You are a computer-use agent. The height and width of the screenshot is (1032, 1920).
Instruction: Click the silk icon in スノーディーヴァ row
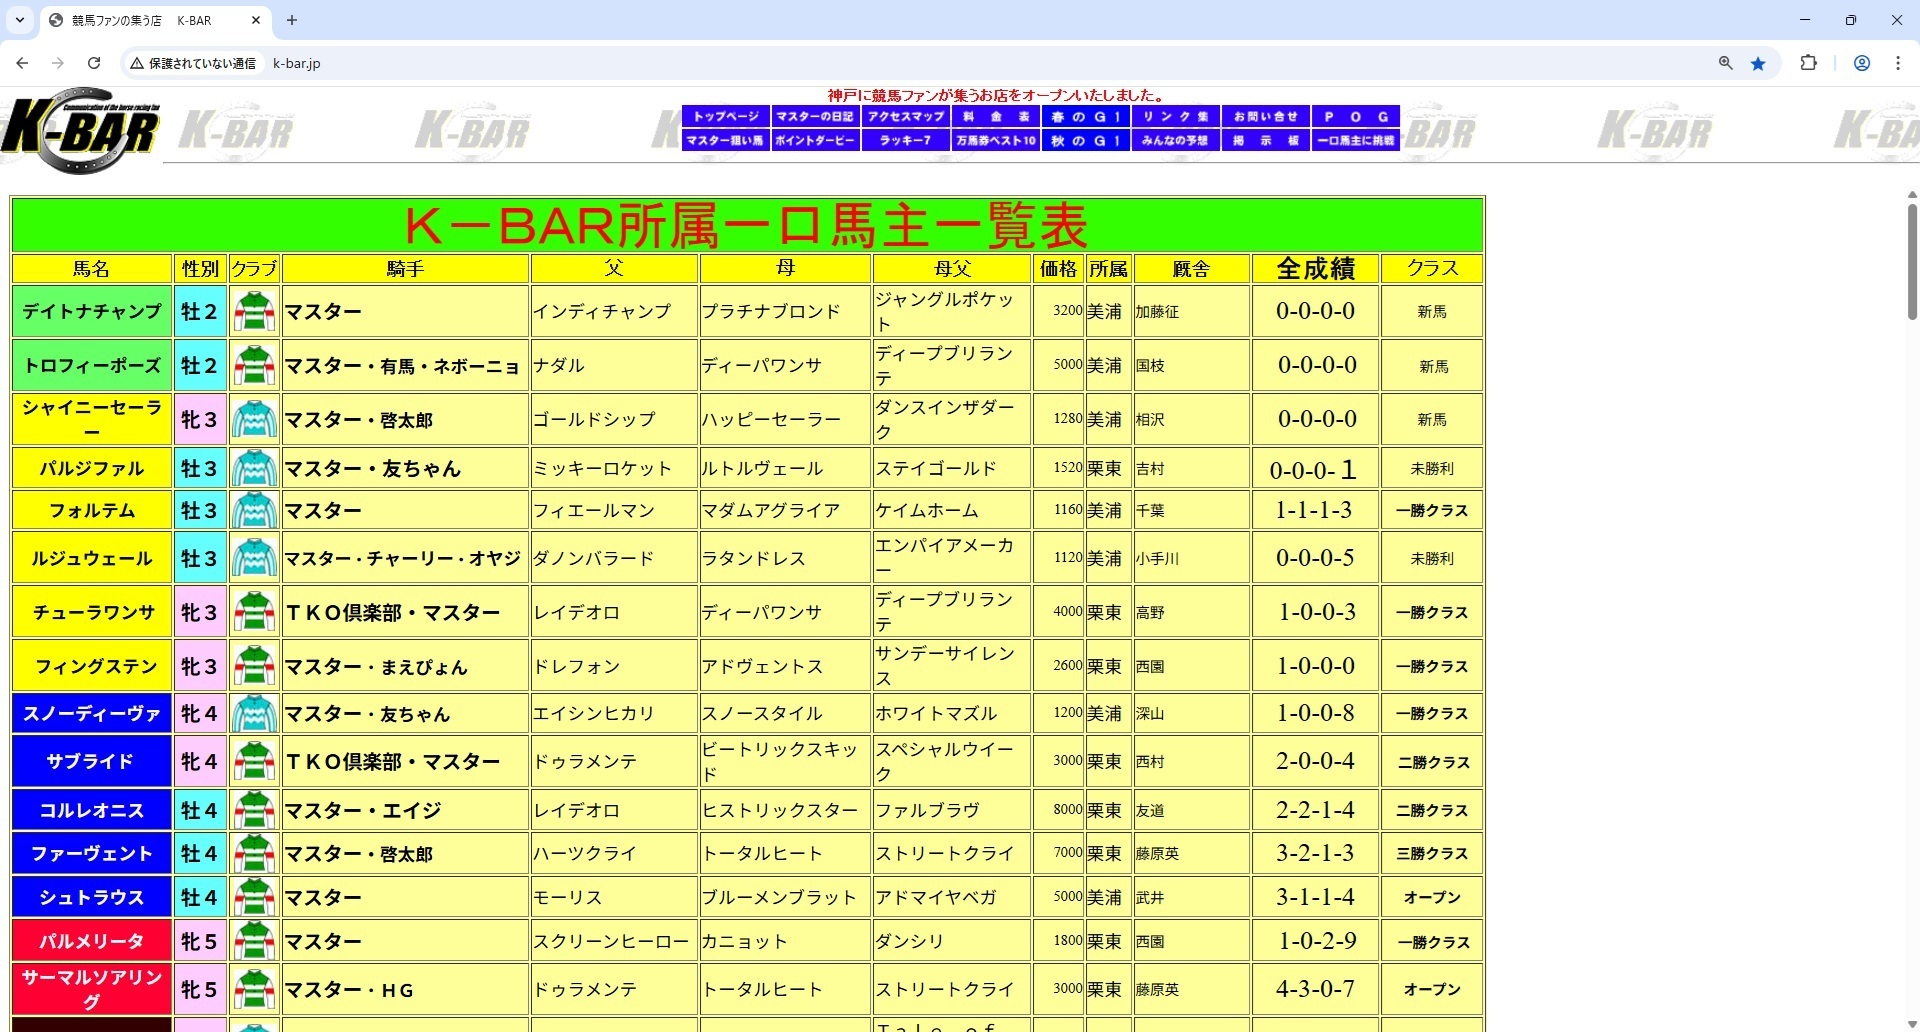tap(254, 713)
